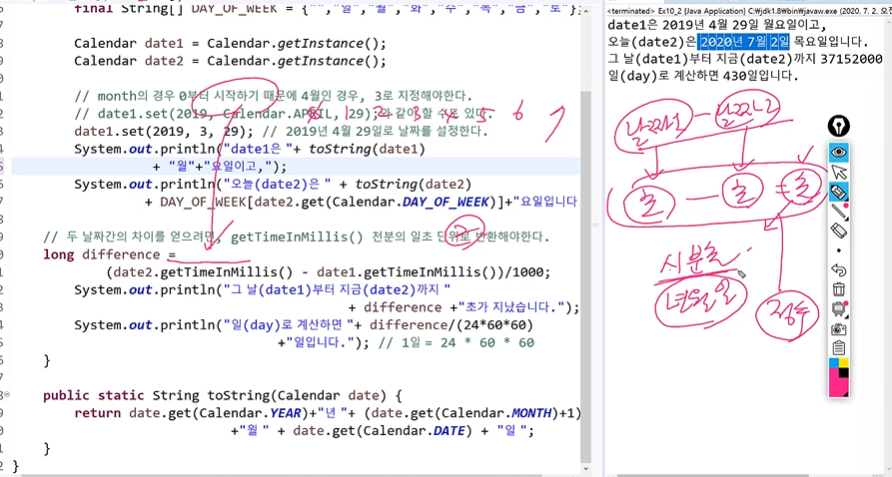Pick the black color swatch

click(x=844, y=373)
